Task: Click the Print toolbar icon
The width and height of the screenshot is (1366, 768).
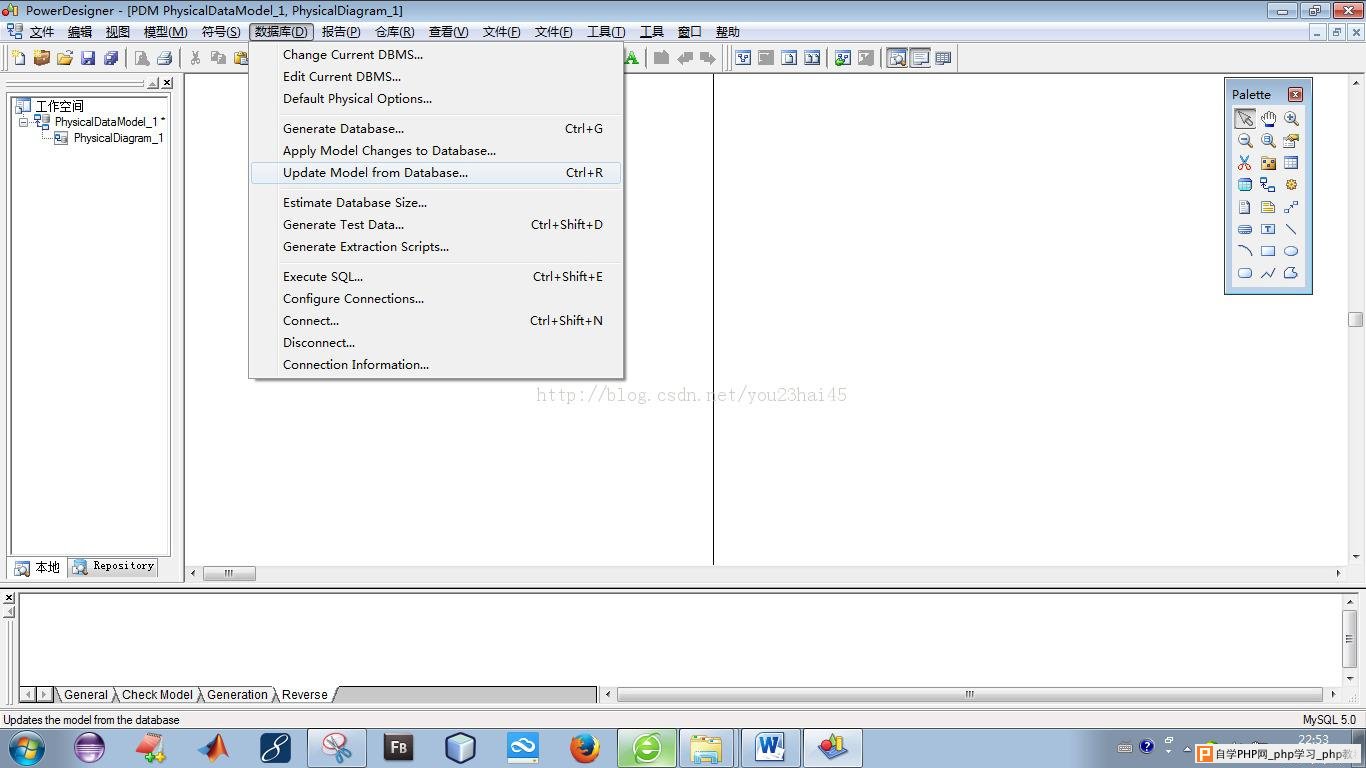Action: tap(165, 58)
